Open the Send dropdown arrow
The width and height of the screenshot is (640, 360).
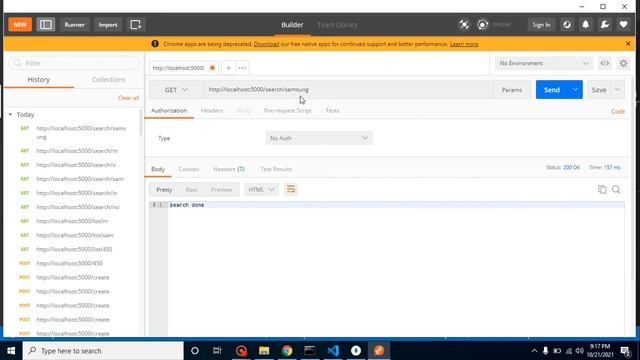click(x=575, y=90)
